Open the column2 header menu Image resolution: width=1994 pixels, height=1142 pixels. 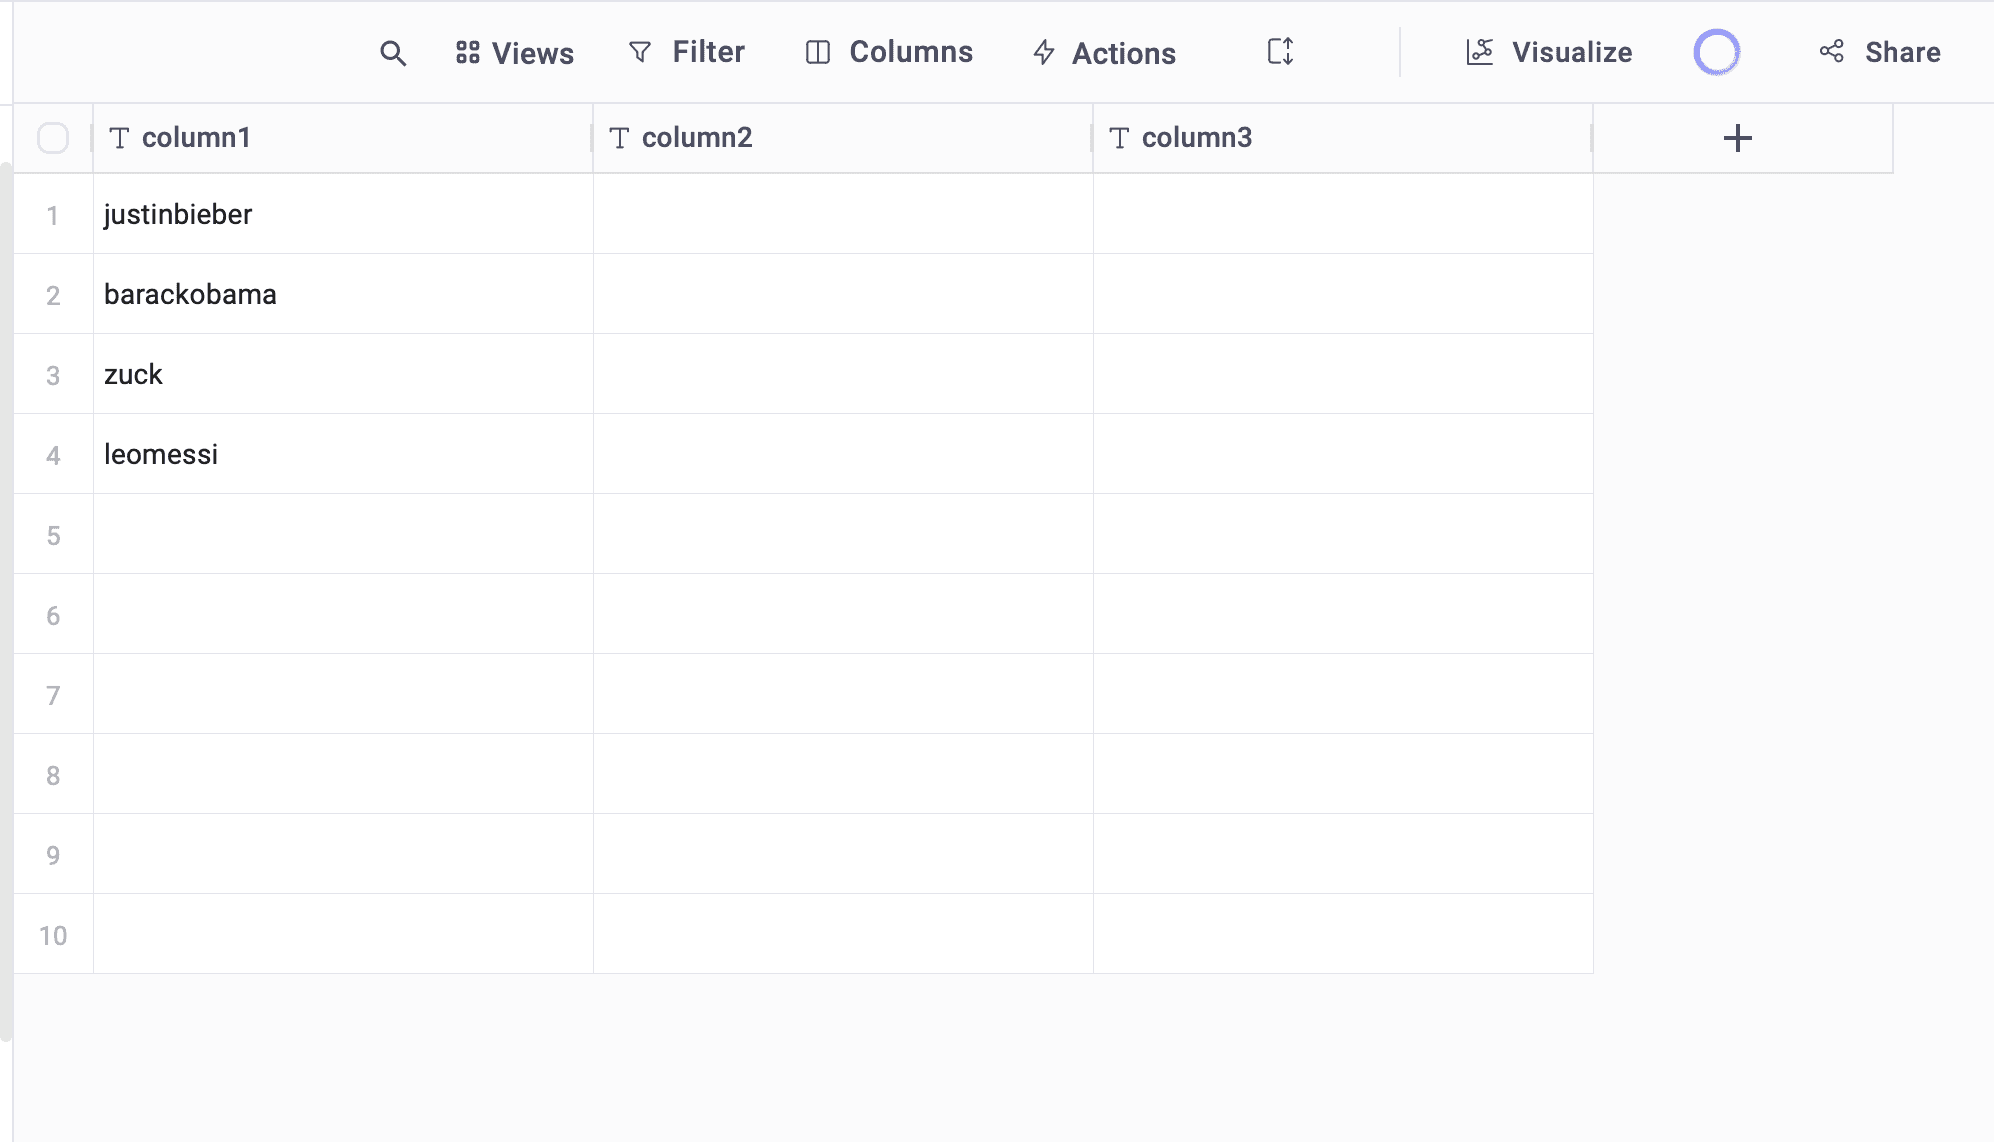click(697, 138)
